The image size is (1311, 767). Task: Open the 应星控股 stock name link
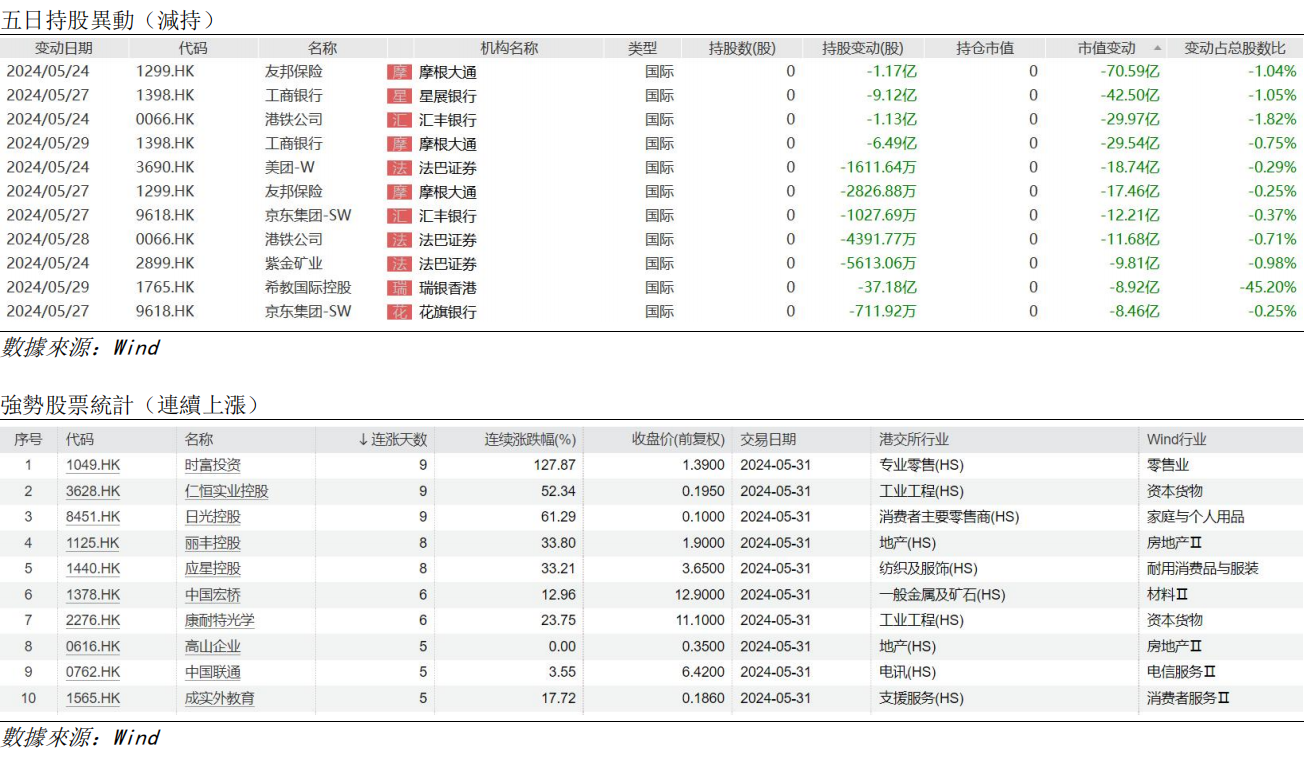(x=213, y=568)
